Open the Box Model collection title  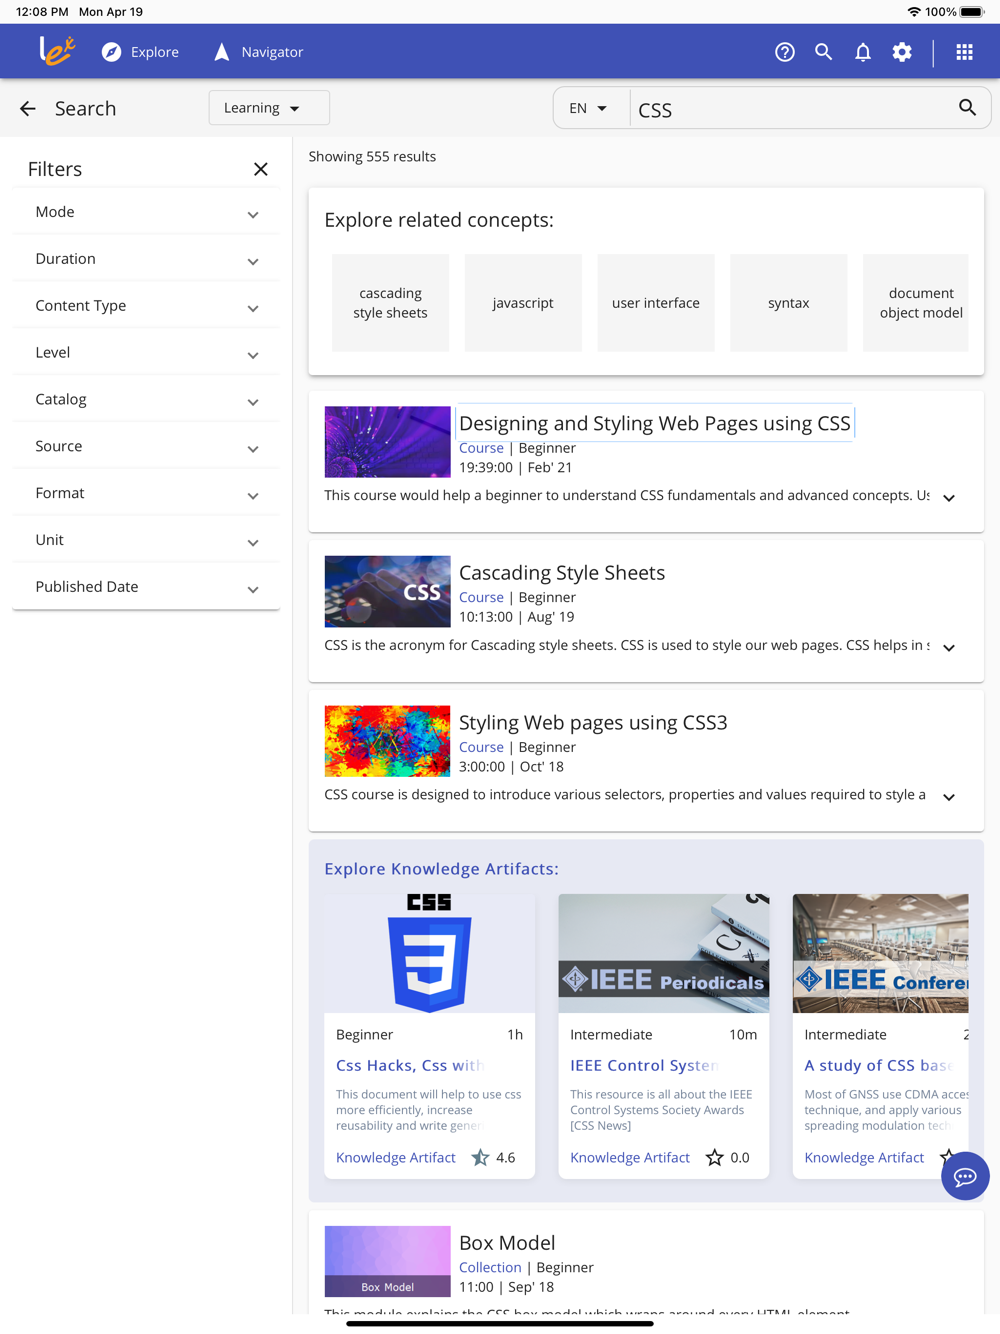(507, 1242)
